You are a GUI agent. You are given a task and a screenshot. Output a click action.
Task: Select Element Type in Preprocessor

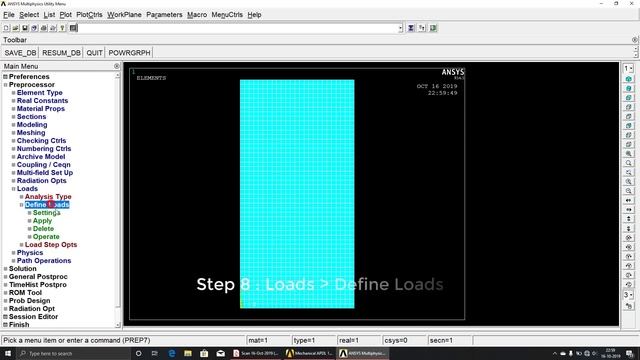(40, 93)
